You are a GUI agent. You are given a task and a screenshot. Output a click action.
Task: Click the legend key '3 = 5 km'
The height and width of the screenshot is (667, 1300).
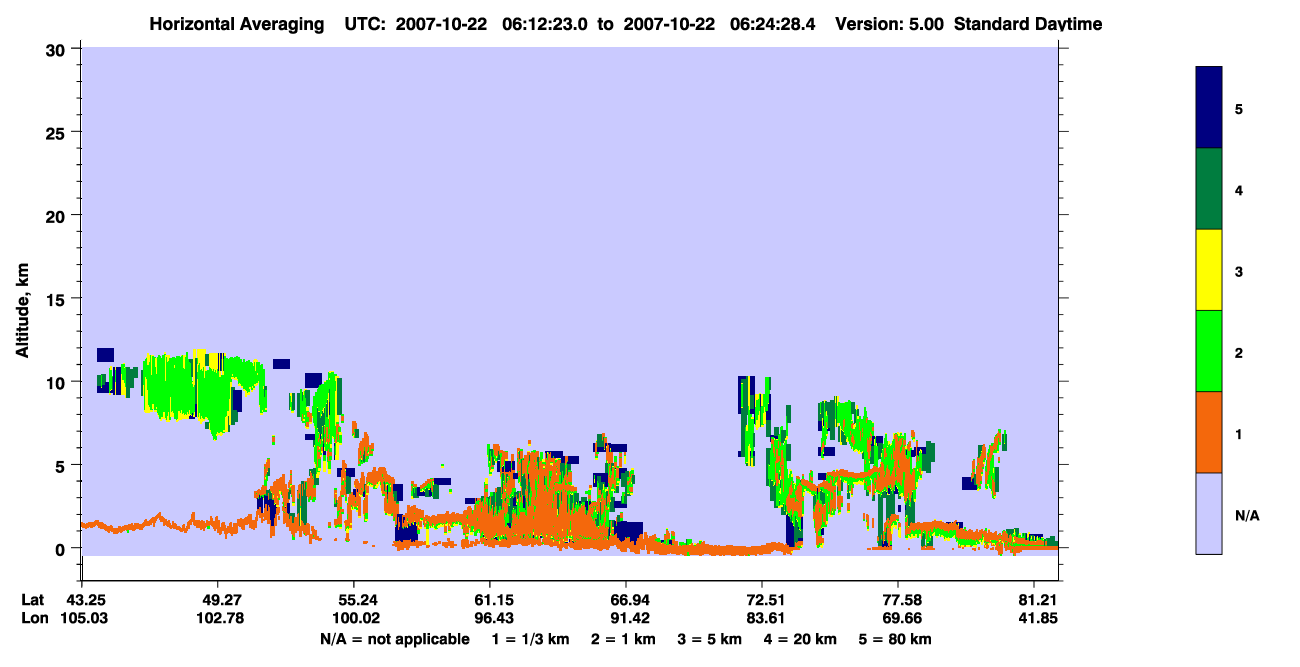point(710,639)
